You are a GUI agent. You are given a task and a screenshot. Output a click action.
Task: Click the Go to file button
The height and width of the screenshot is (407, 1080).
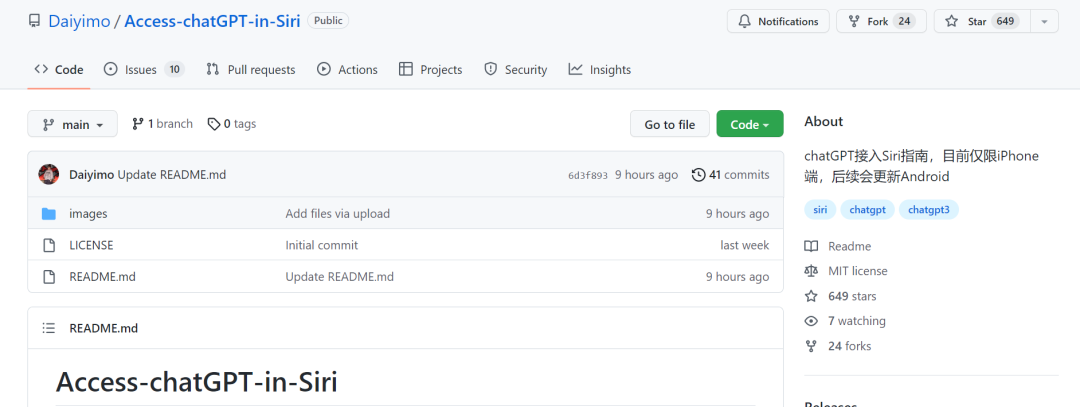669,125
